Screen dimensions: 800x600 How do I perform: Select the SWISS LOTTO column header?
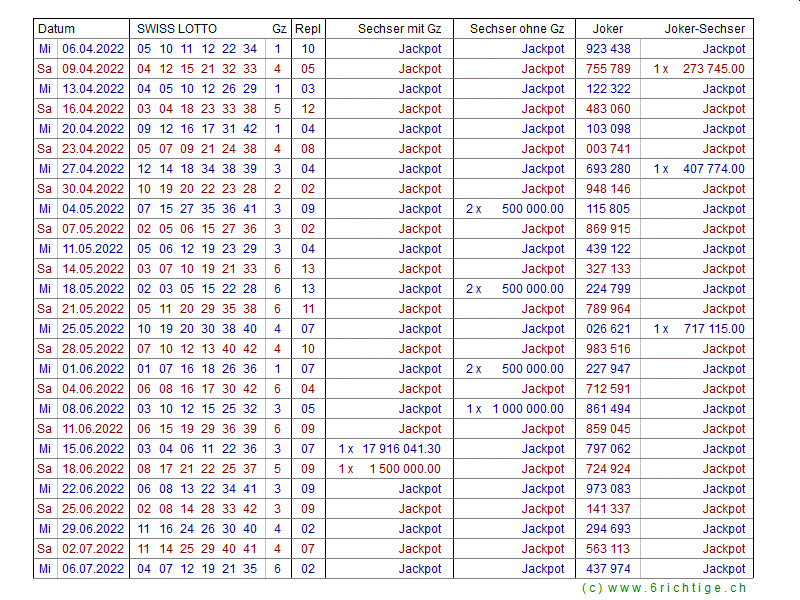tap(177, 29)
